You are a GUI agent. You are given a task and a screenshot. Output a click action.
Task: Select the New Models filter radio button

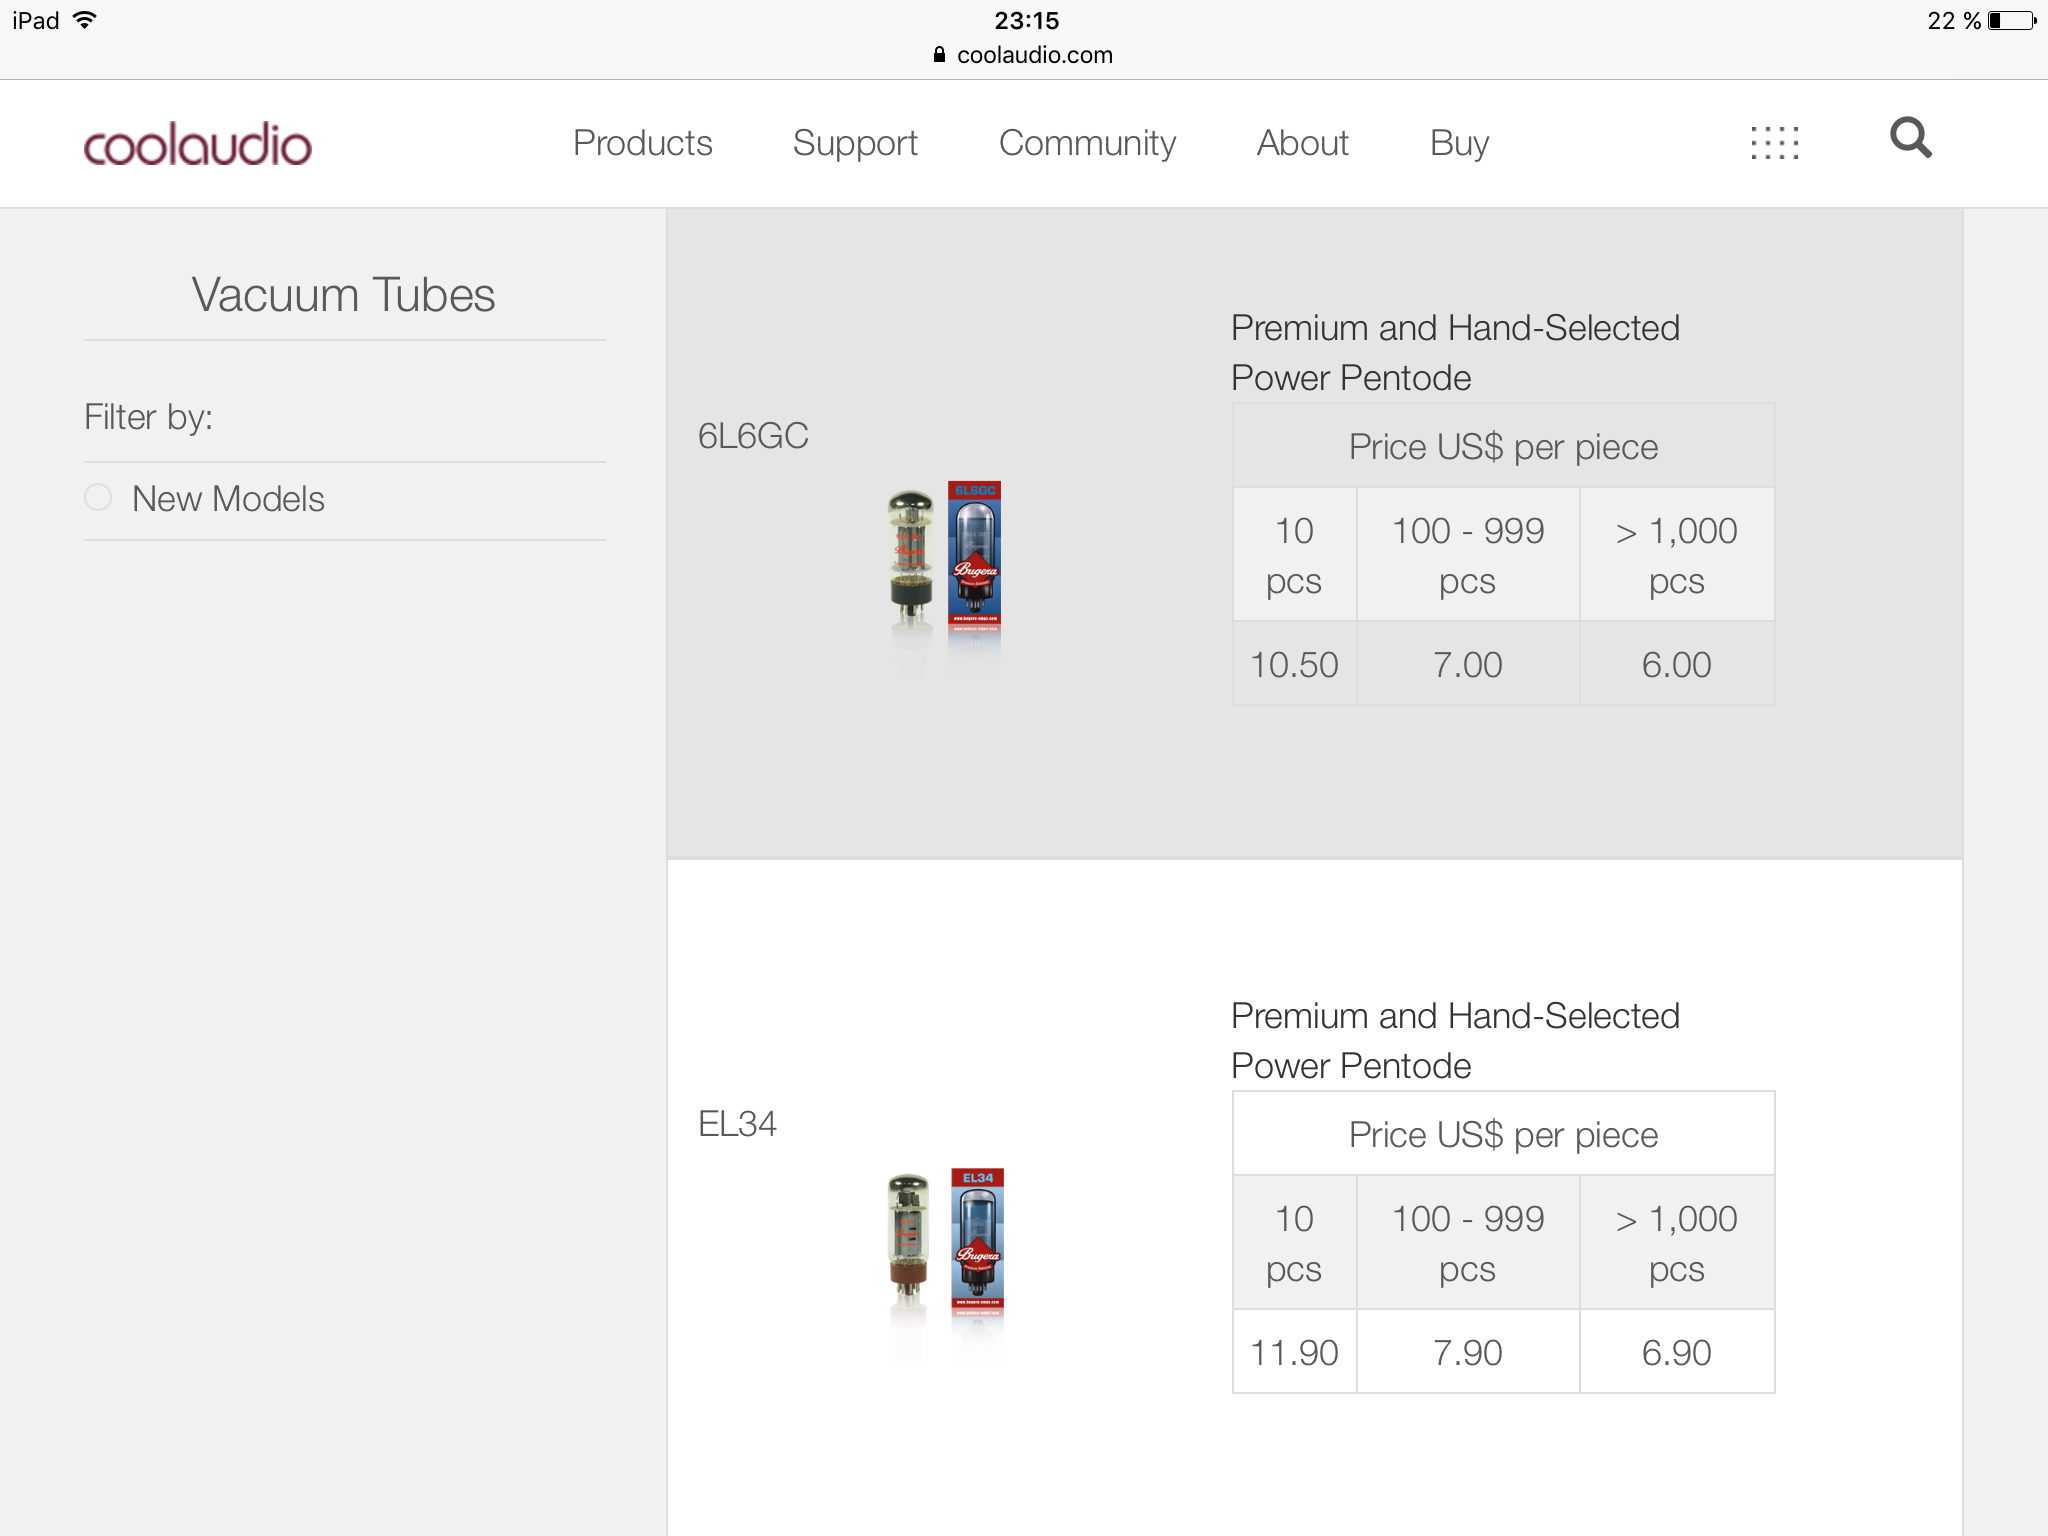pyautogui.click(x=98, y=497)
